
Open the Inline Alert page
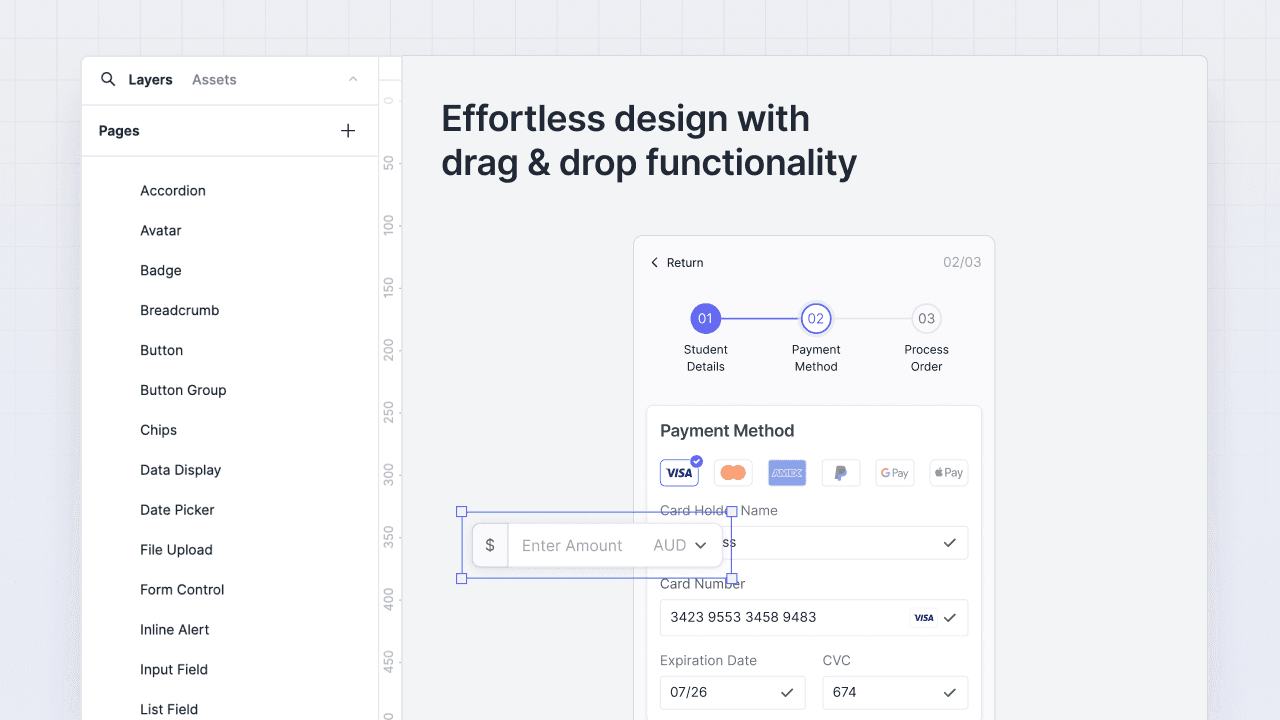point(175,630)
